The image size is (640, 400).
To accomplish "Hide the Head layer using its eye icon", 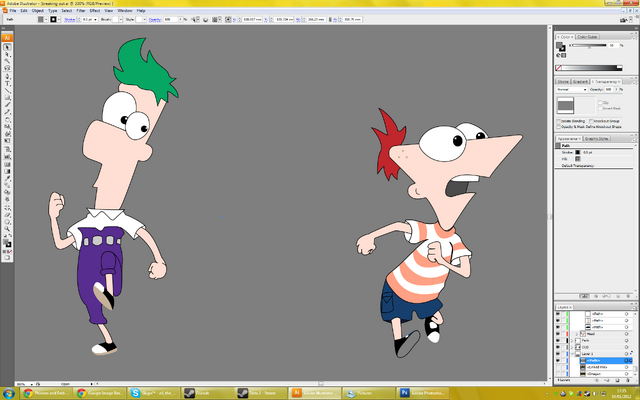I will click(558, 334).
